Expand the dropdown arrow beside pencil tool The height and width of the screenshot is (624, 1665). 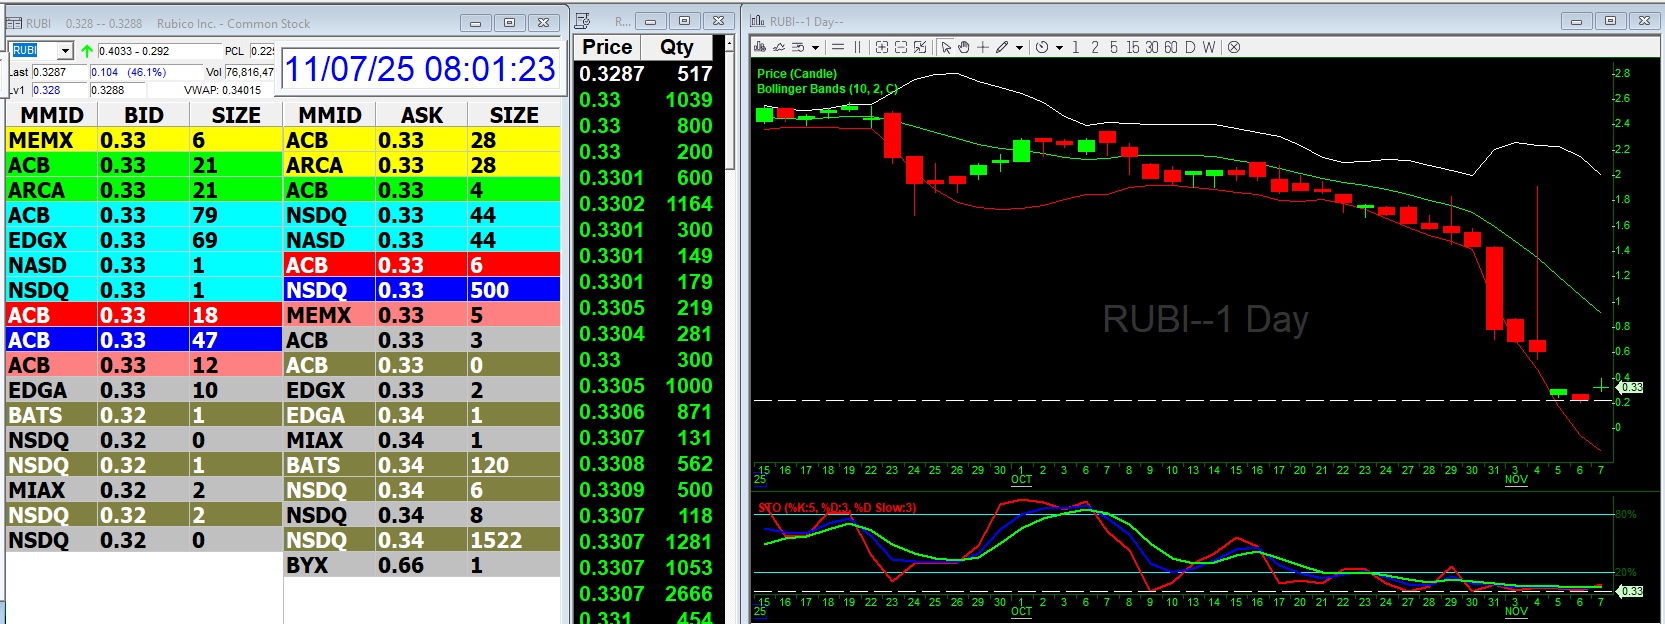coord(1019,47)
